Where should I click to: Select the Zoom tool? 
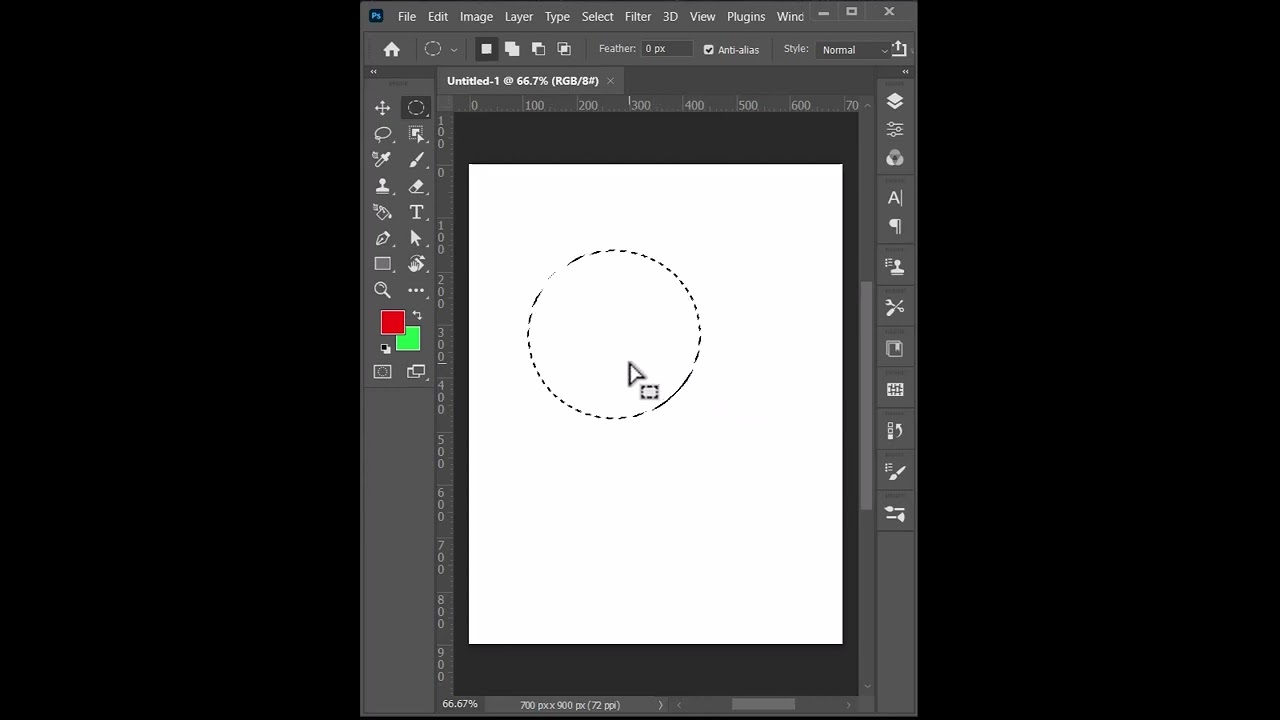[383, 290]
